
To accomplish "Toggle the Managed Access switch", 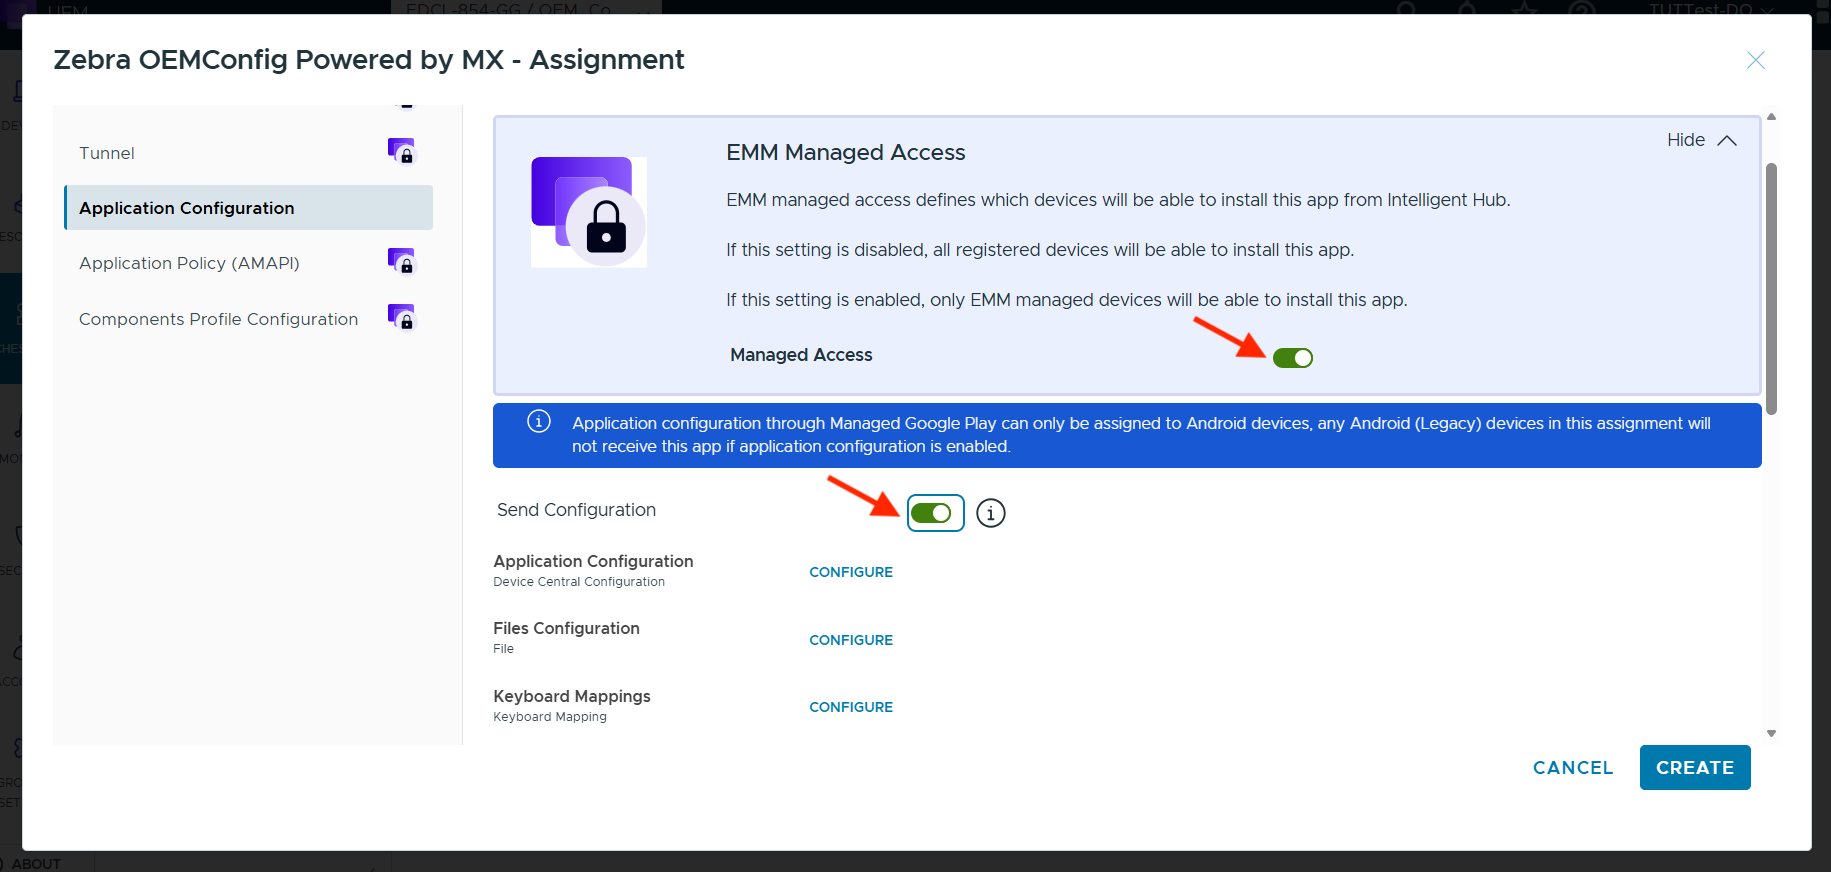I will click(x=1292, y=358).
